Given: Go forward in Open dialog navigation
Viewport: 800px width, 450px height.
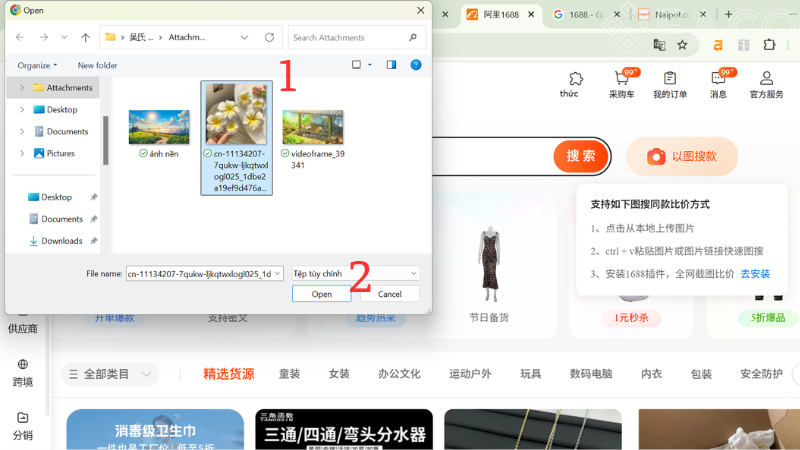Looking at the screenshot, I should (x=44, y=37).
